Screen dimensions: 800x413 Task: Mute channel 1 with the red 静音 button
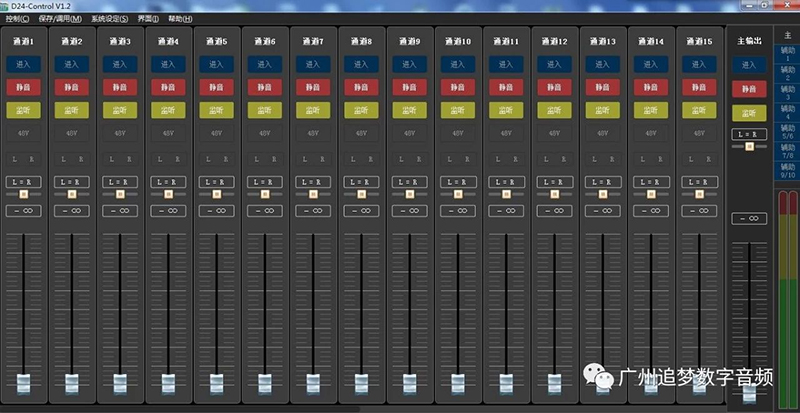coord(23,87)
